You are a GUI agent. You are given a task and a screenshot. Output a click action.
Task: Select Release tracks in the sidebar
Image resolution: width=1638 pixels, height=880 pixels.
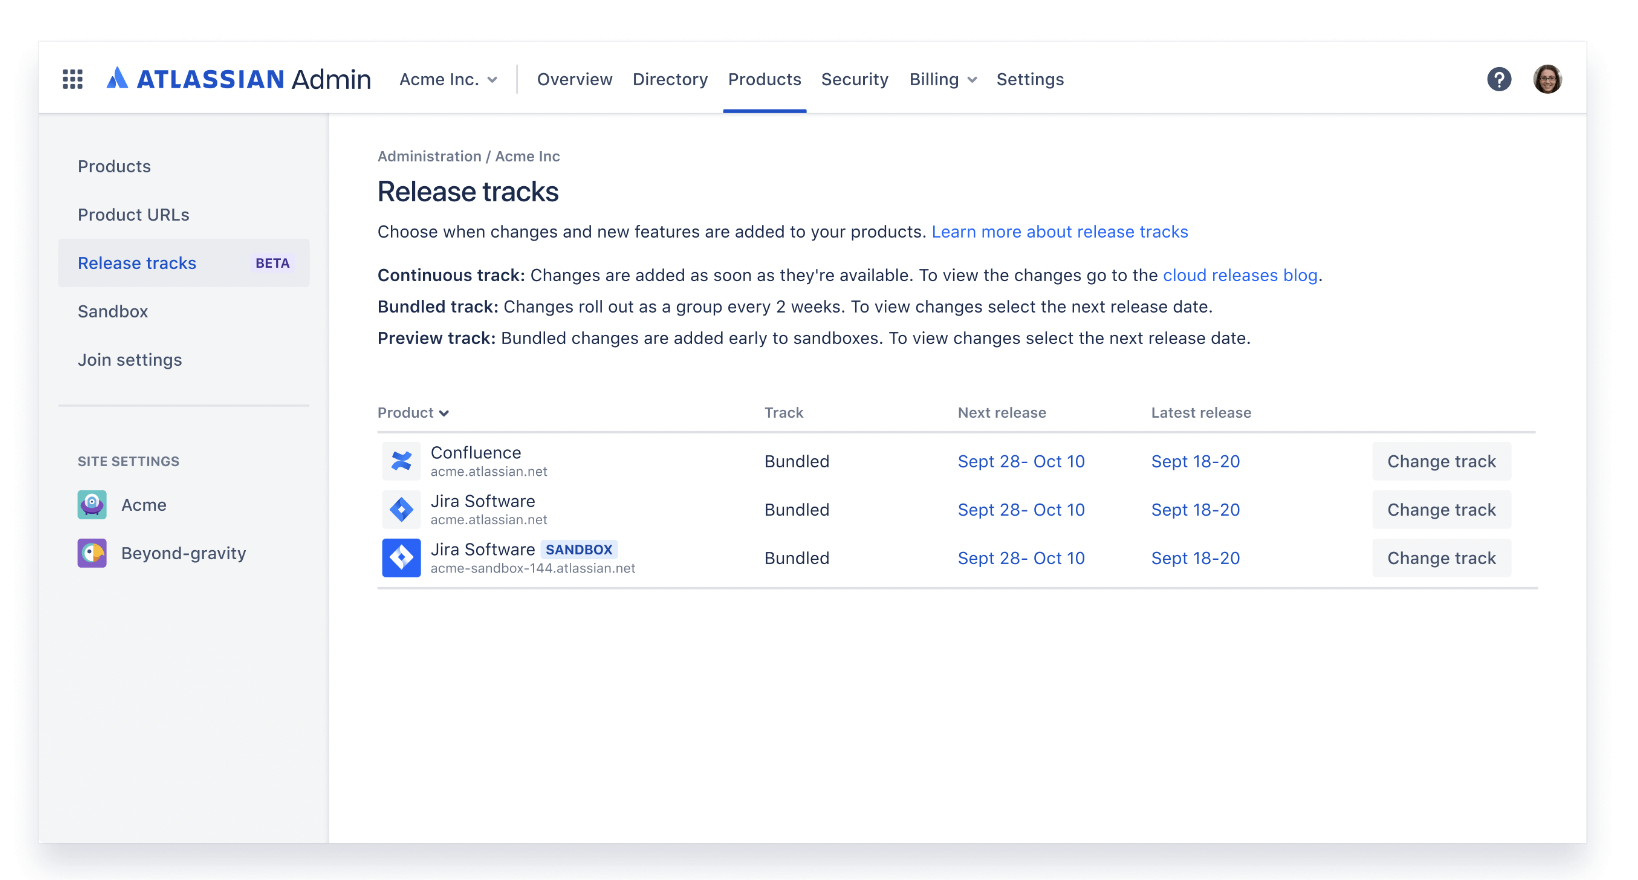pos(184,263)
